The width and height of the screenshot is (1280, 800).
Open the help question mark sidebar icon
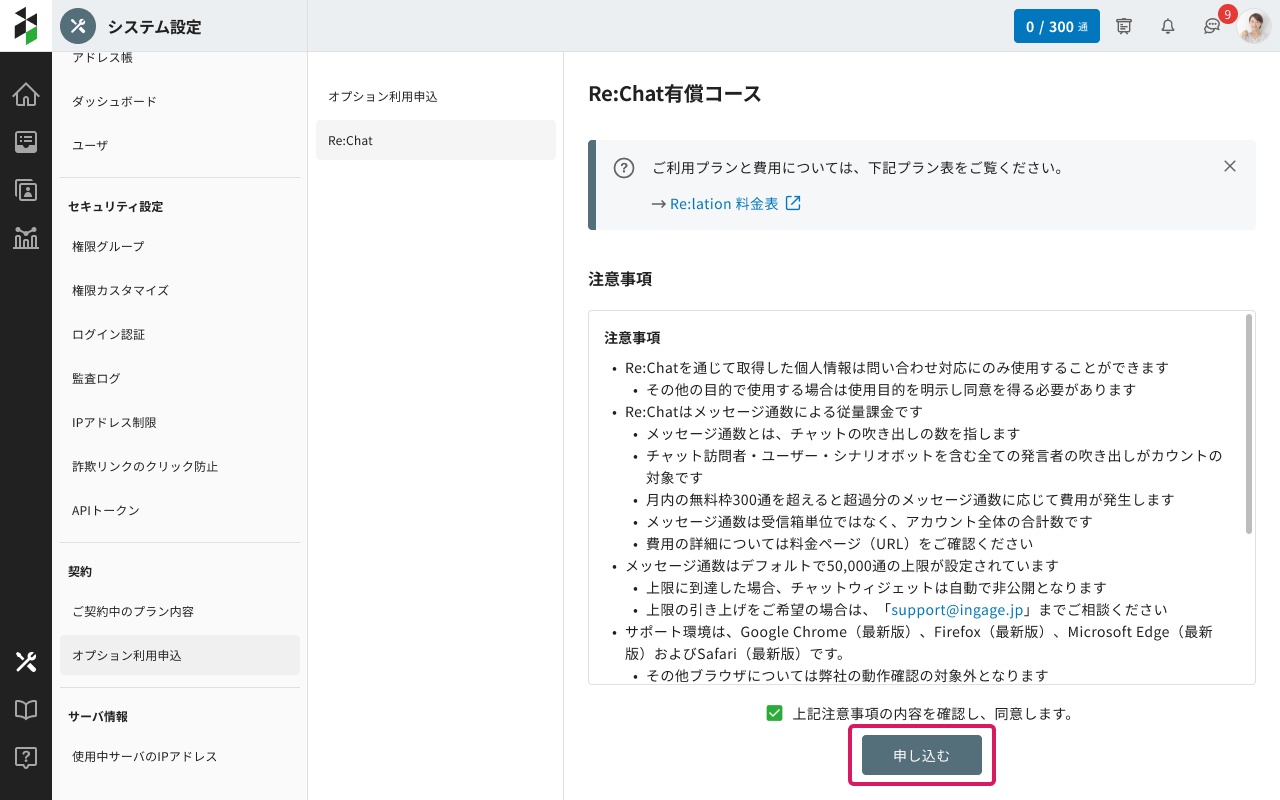[x=26, y=757]
